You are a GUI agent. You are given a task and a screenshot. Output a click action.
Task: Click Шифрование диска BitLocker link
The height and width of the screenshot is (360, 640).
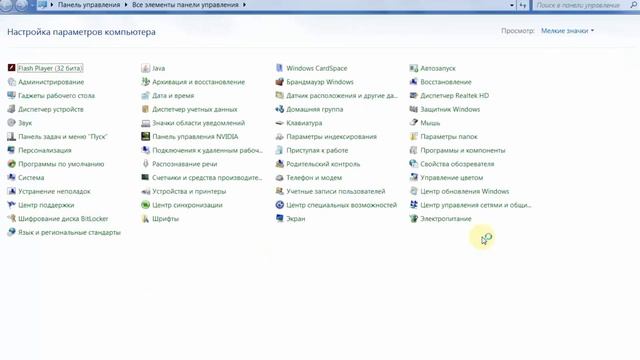63,219
